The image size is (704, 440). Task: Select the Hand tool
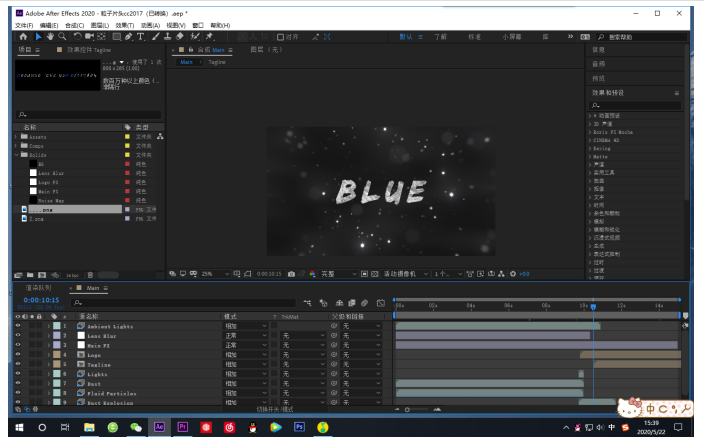(x=50, y=37)
